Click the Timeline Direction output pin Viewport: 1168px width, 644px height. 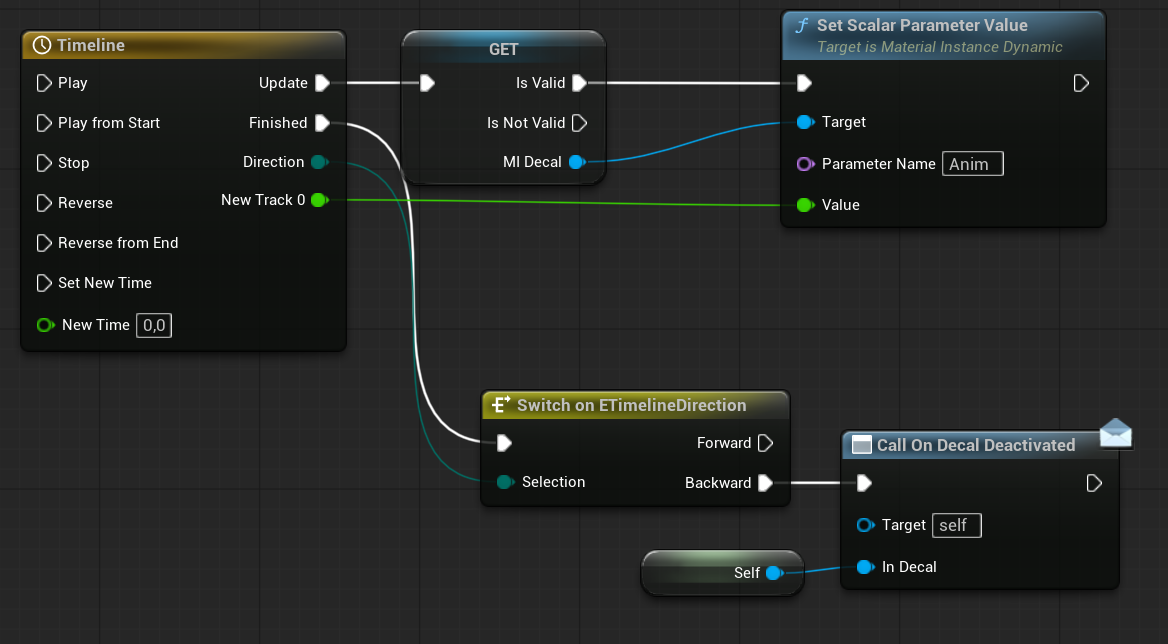coord(319,162)
